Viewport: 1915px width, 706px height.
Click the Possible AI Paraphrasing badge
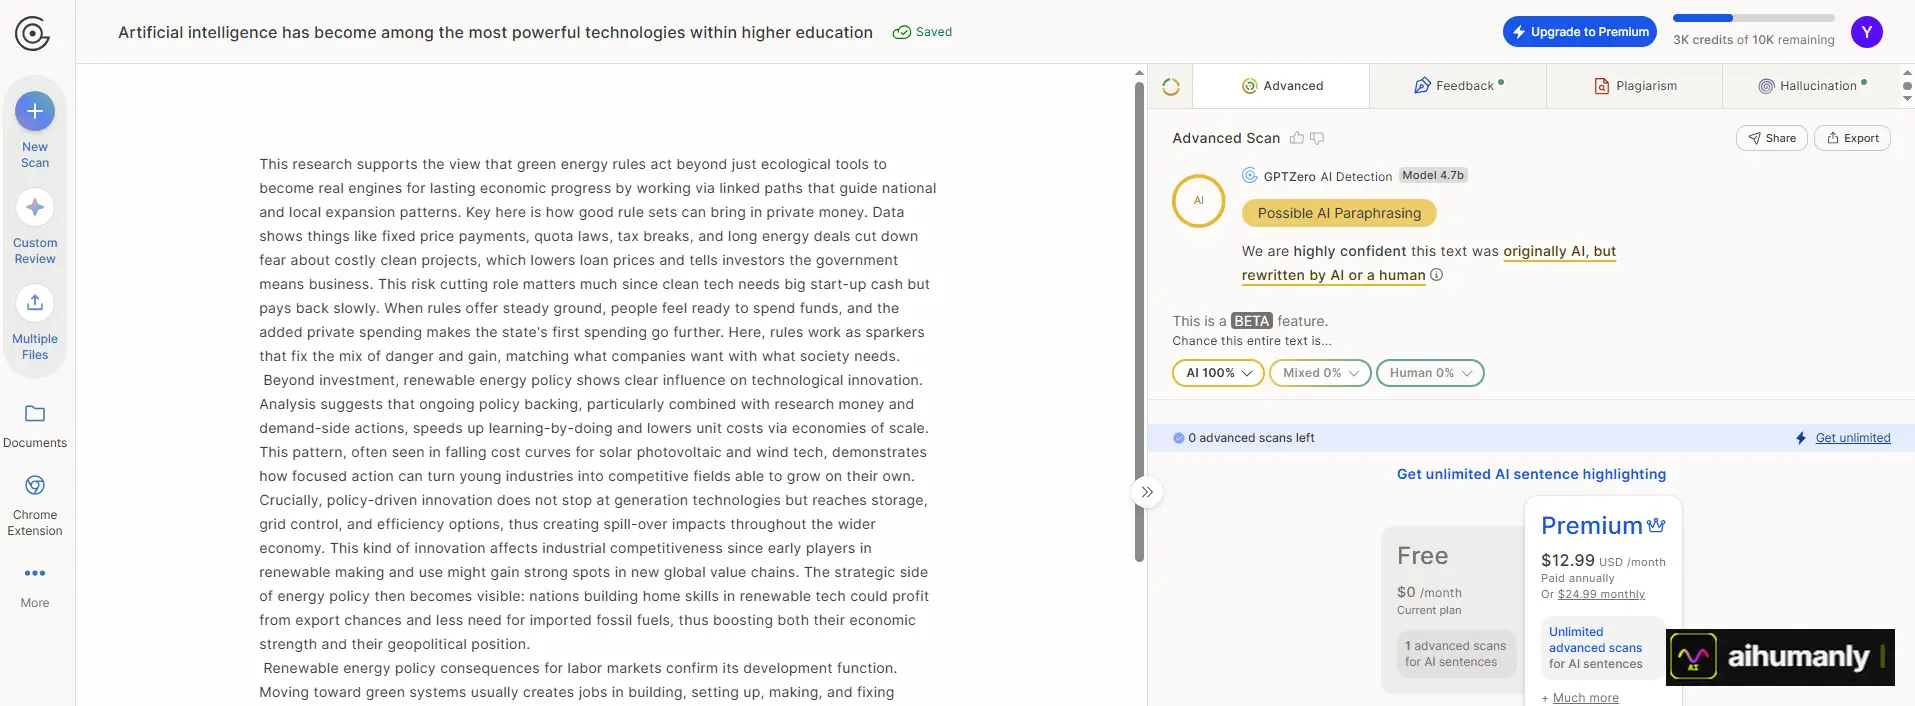pos(1339,213)
